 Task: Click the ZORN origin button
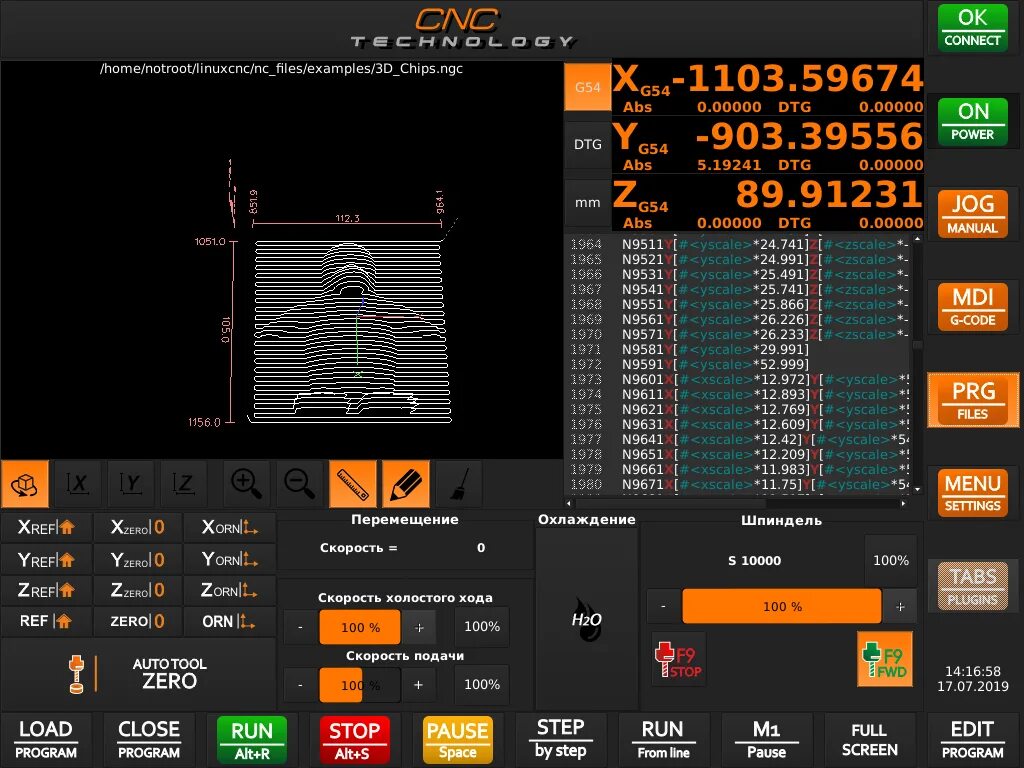coord(229,590)
